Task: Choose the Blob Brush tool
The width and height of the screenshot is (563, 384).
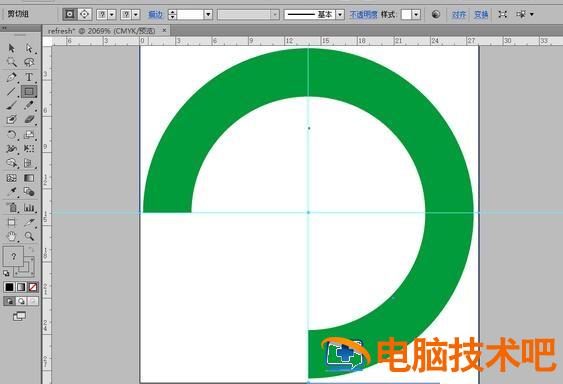Action: pyautogui.click(x=11, y=120)
